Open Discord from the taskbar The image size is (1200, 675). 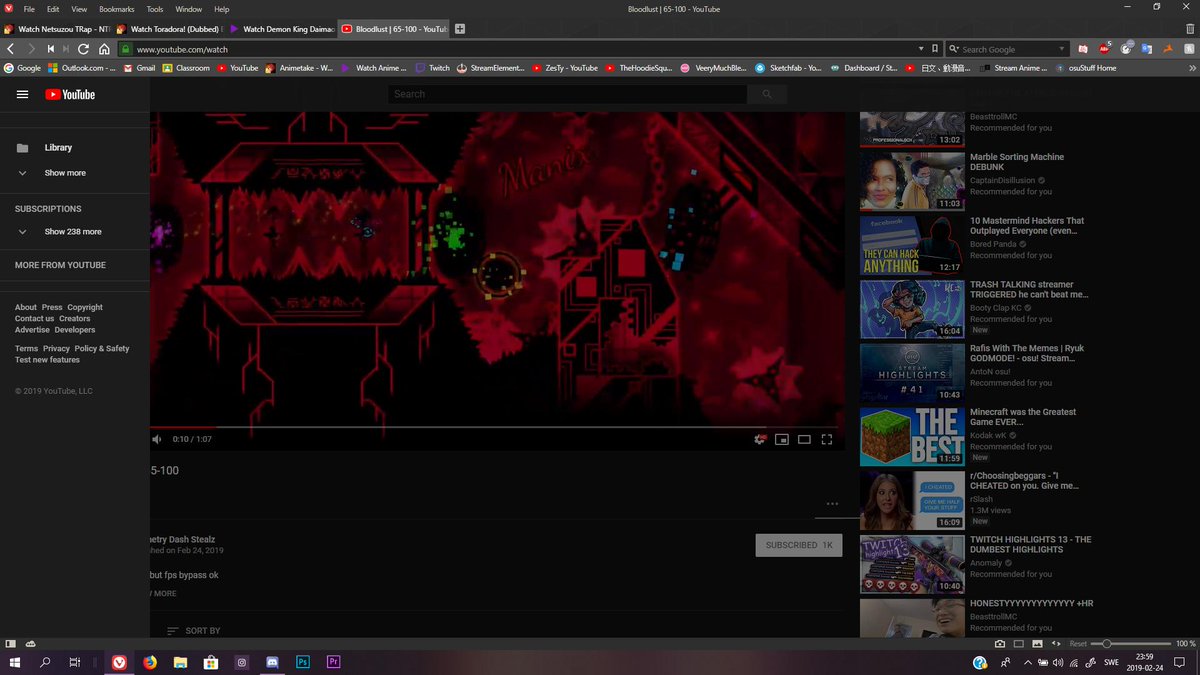coord(271,662)
